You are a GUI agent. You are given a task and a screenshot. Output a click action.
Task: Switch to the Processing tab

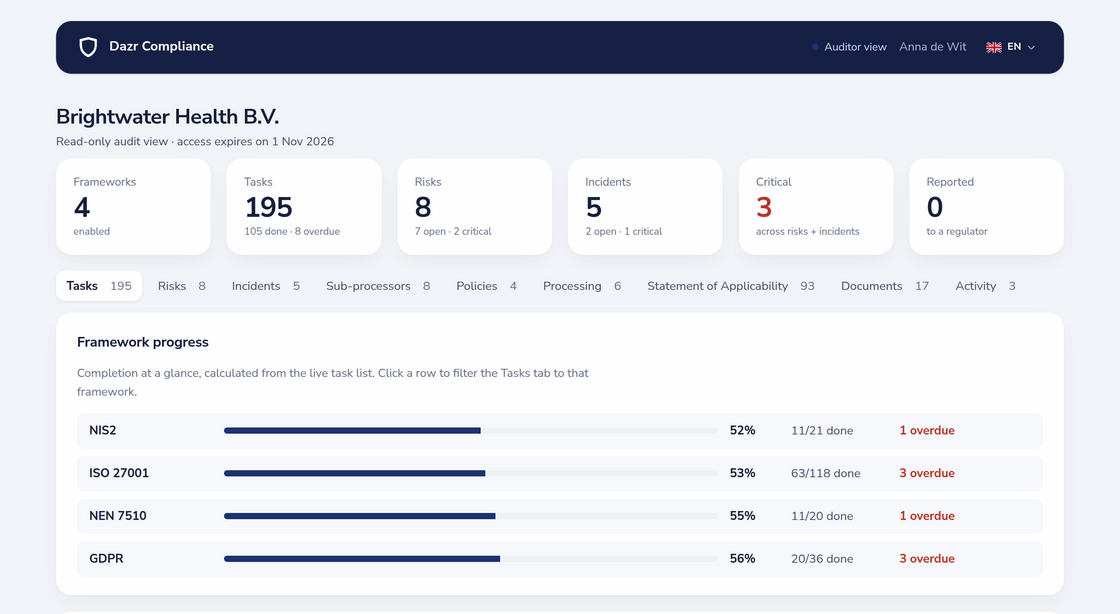[582, 286]
